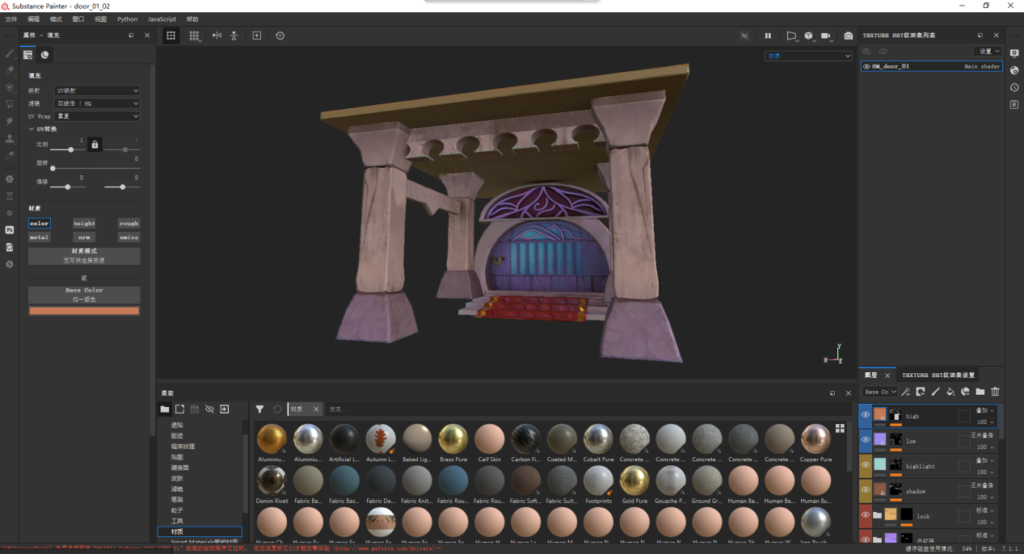The height and width of the screenshot is (554, 1024).
Task: Toggle visibility of the 'shadow' layer
Action: point(866,490)
